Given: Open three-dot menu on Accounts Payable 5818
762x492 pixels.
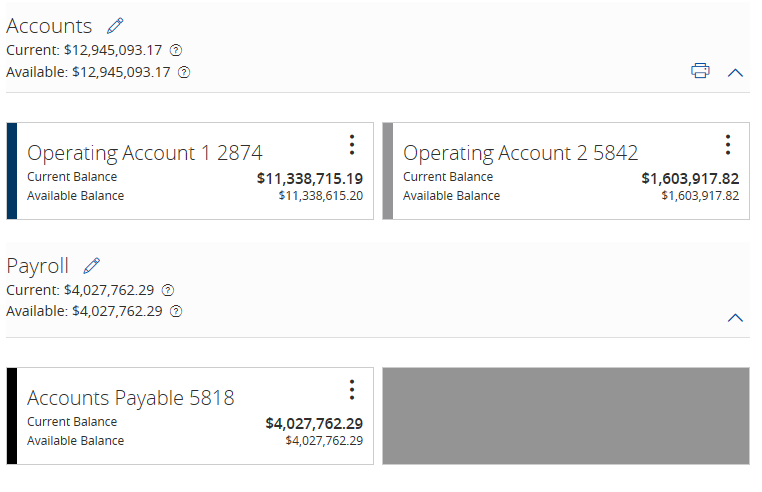Looking at the screenshot, I should (352, 390).
